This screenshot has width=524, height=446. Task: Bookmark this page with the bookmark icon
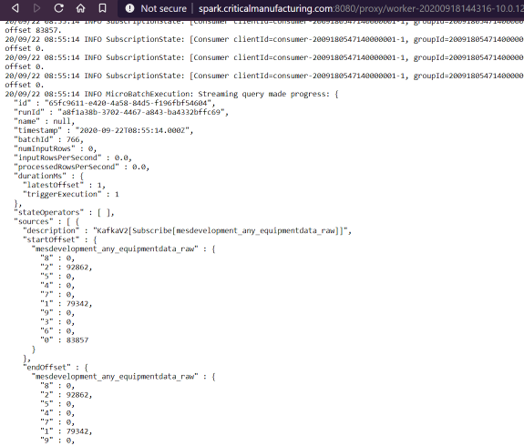(x=103, y=8)
